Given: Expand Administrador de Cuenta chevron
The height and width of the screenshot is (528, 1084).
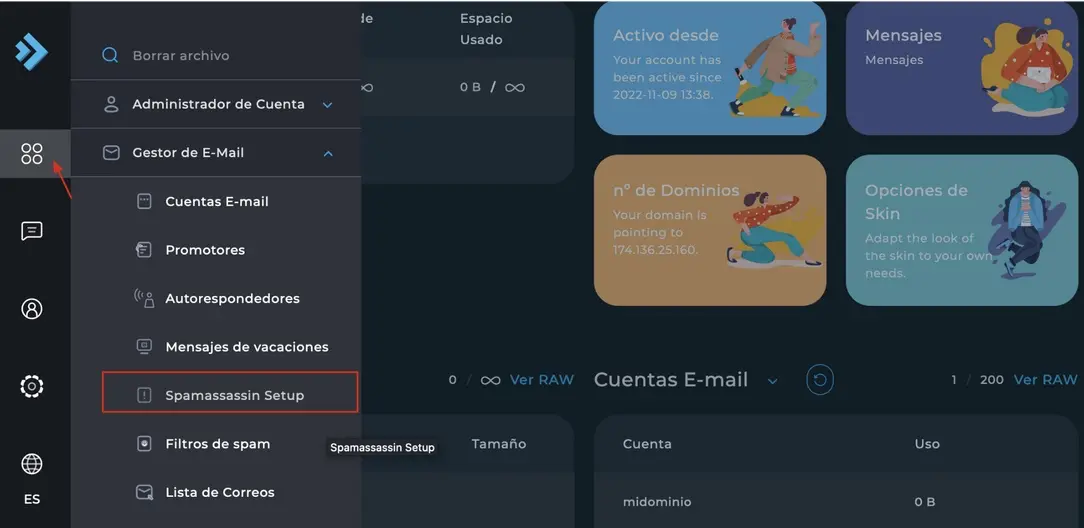Looking at the screenshot, I should (328, 105).
